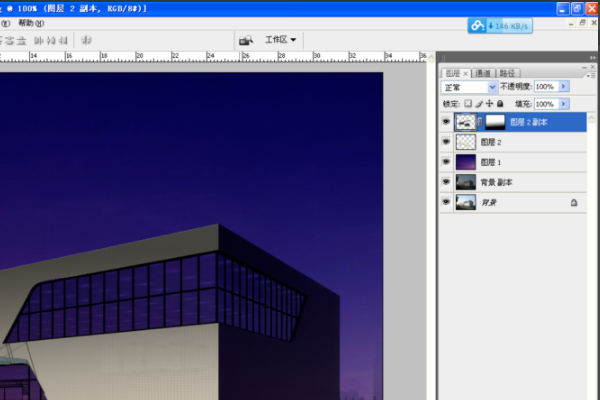Click the horizontal ruler at the top
600x400 pixels.
click(213, 56)
